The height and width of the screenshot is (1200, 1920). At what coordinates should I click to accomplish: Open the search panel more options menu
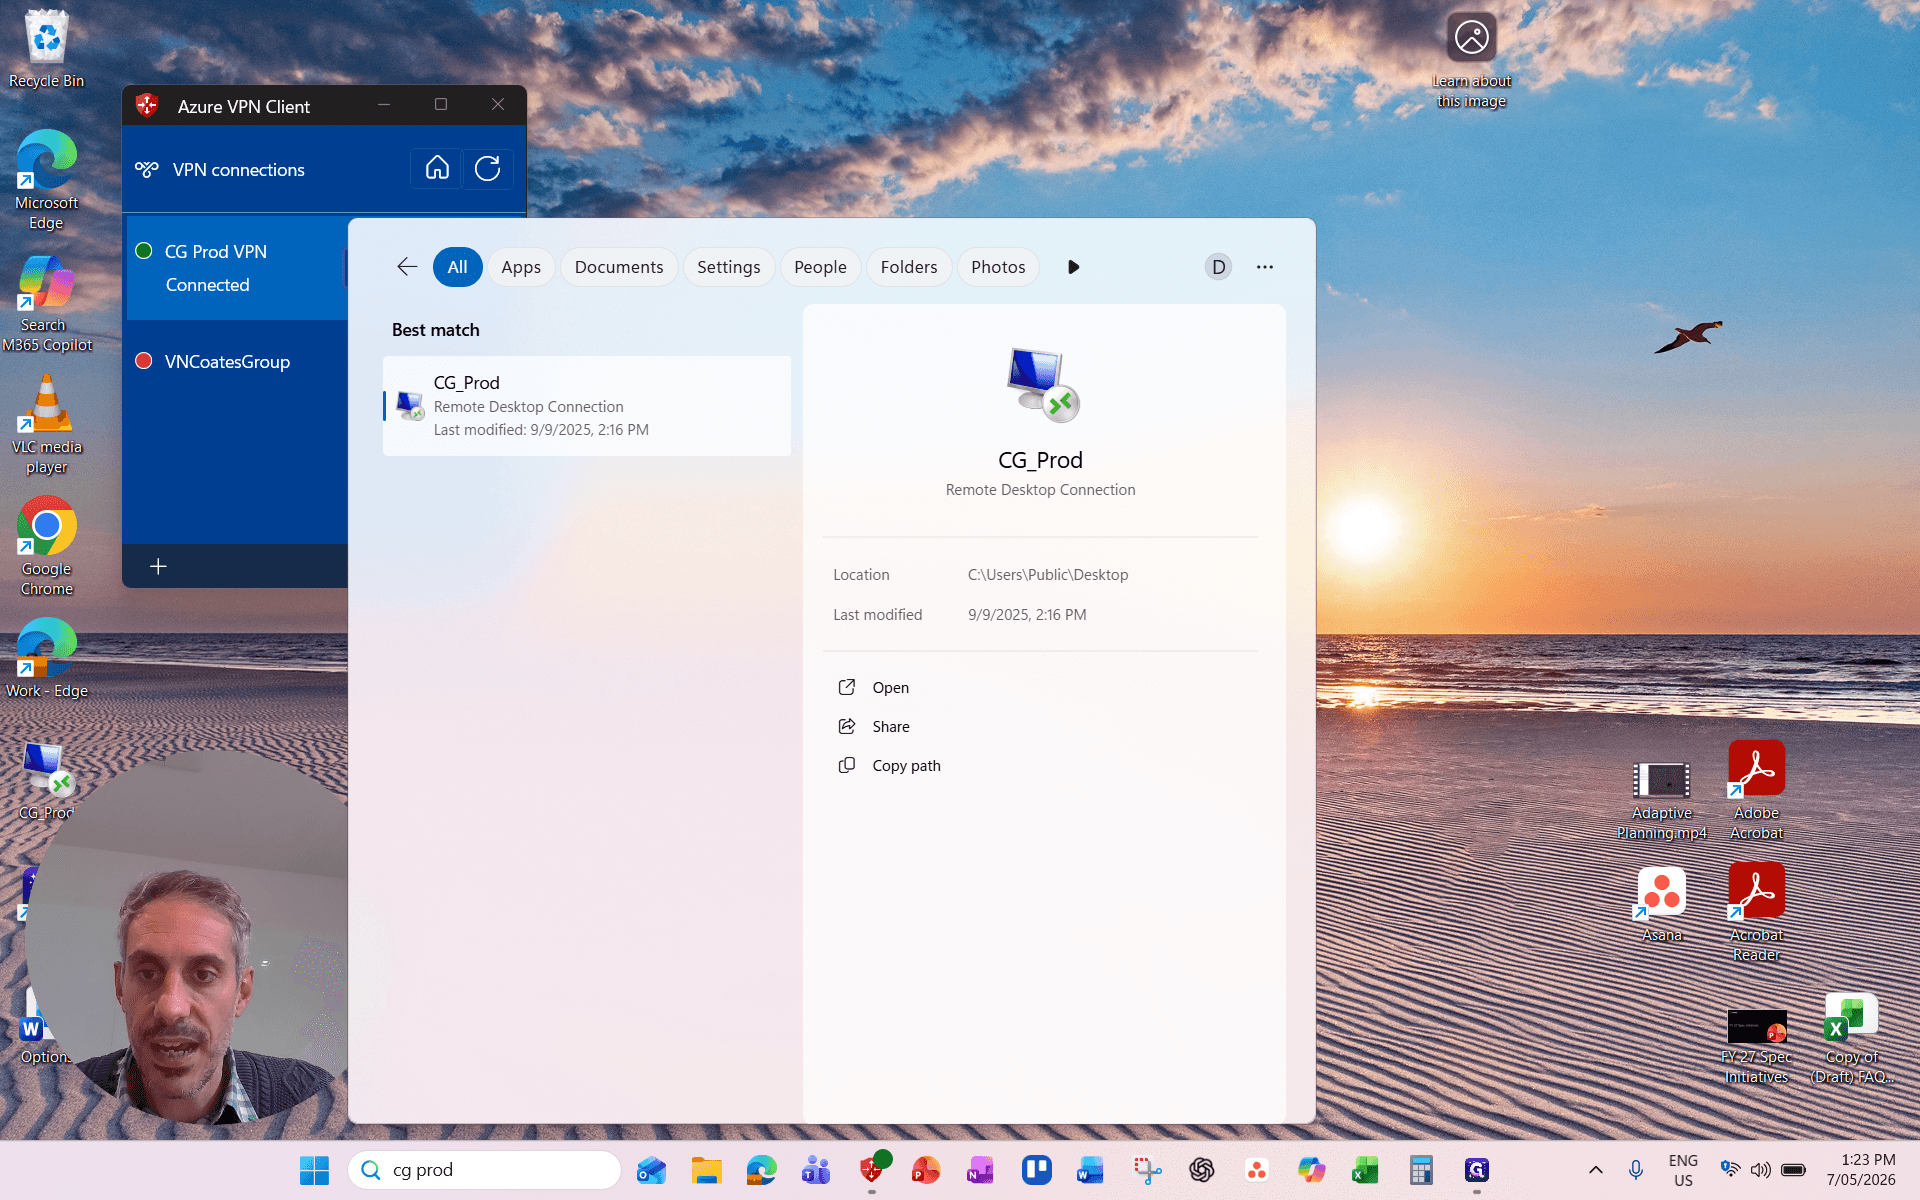1265,267
